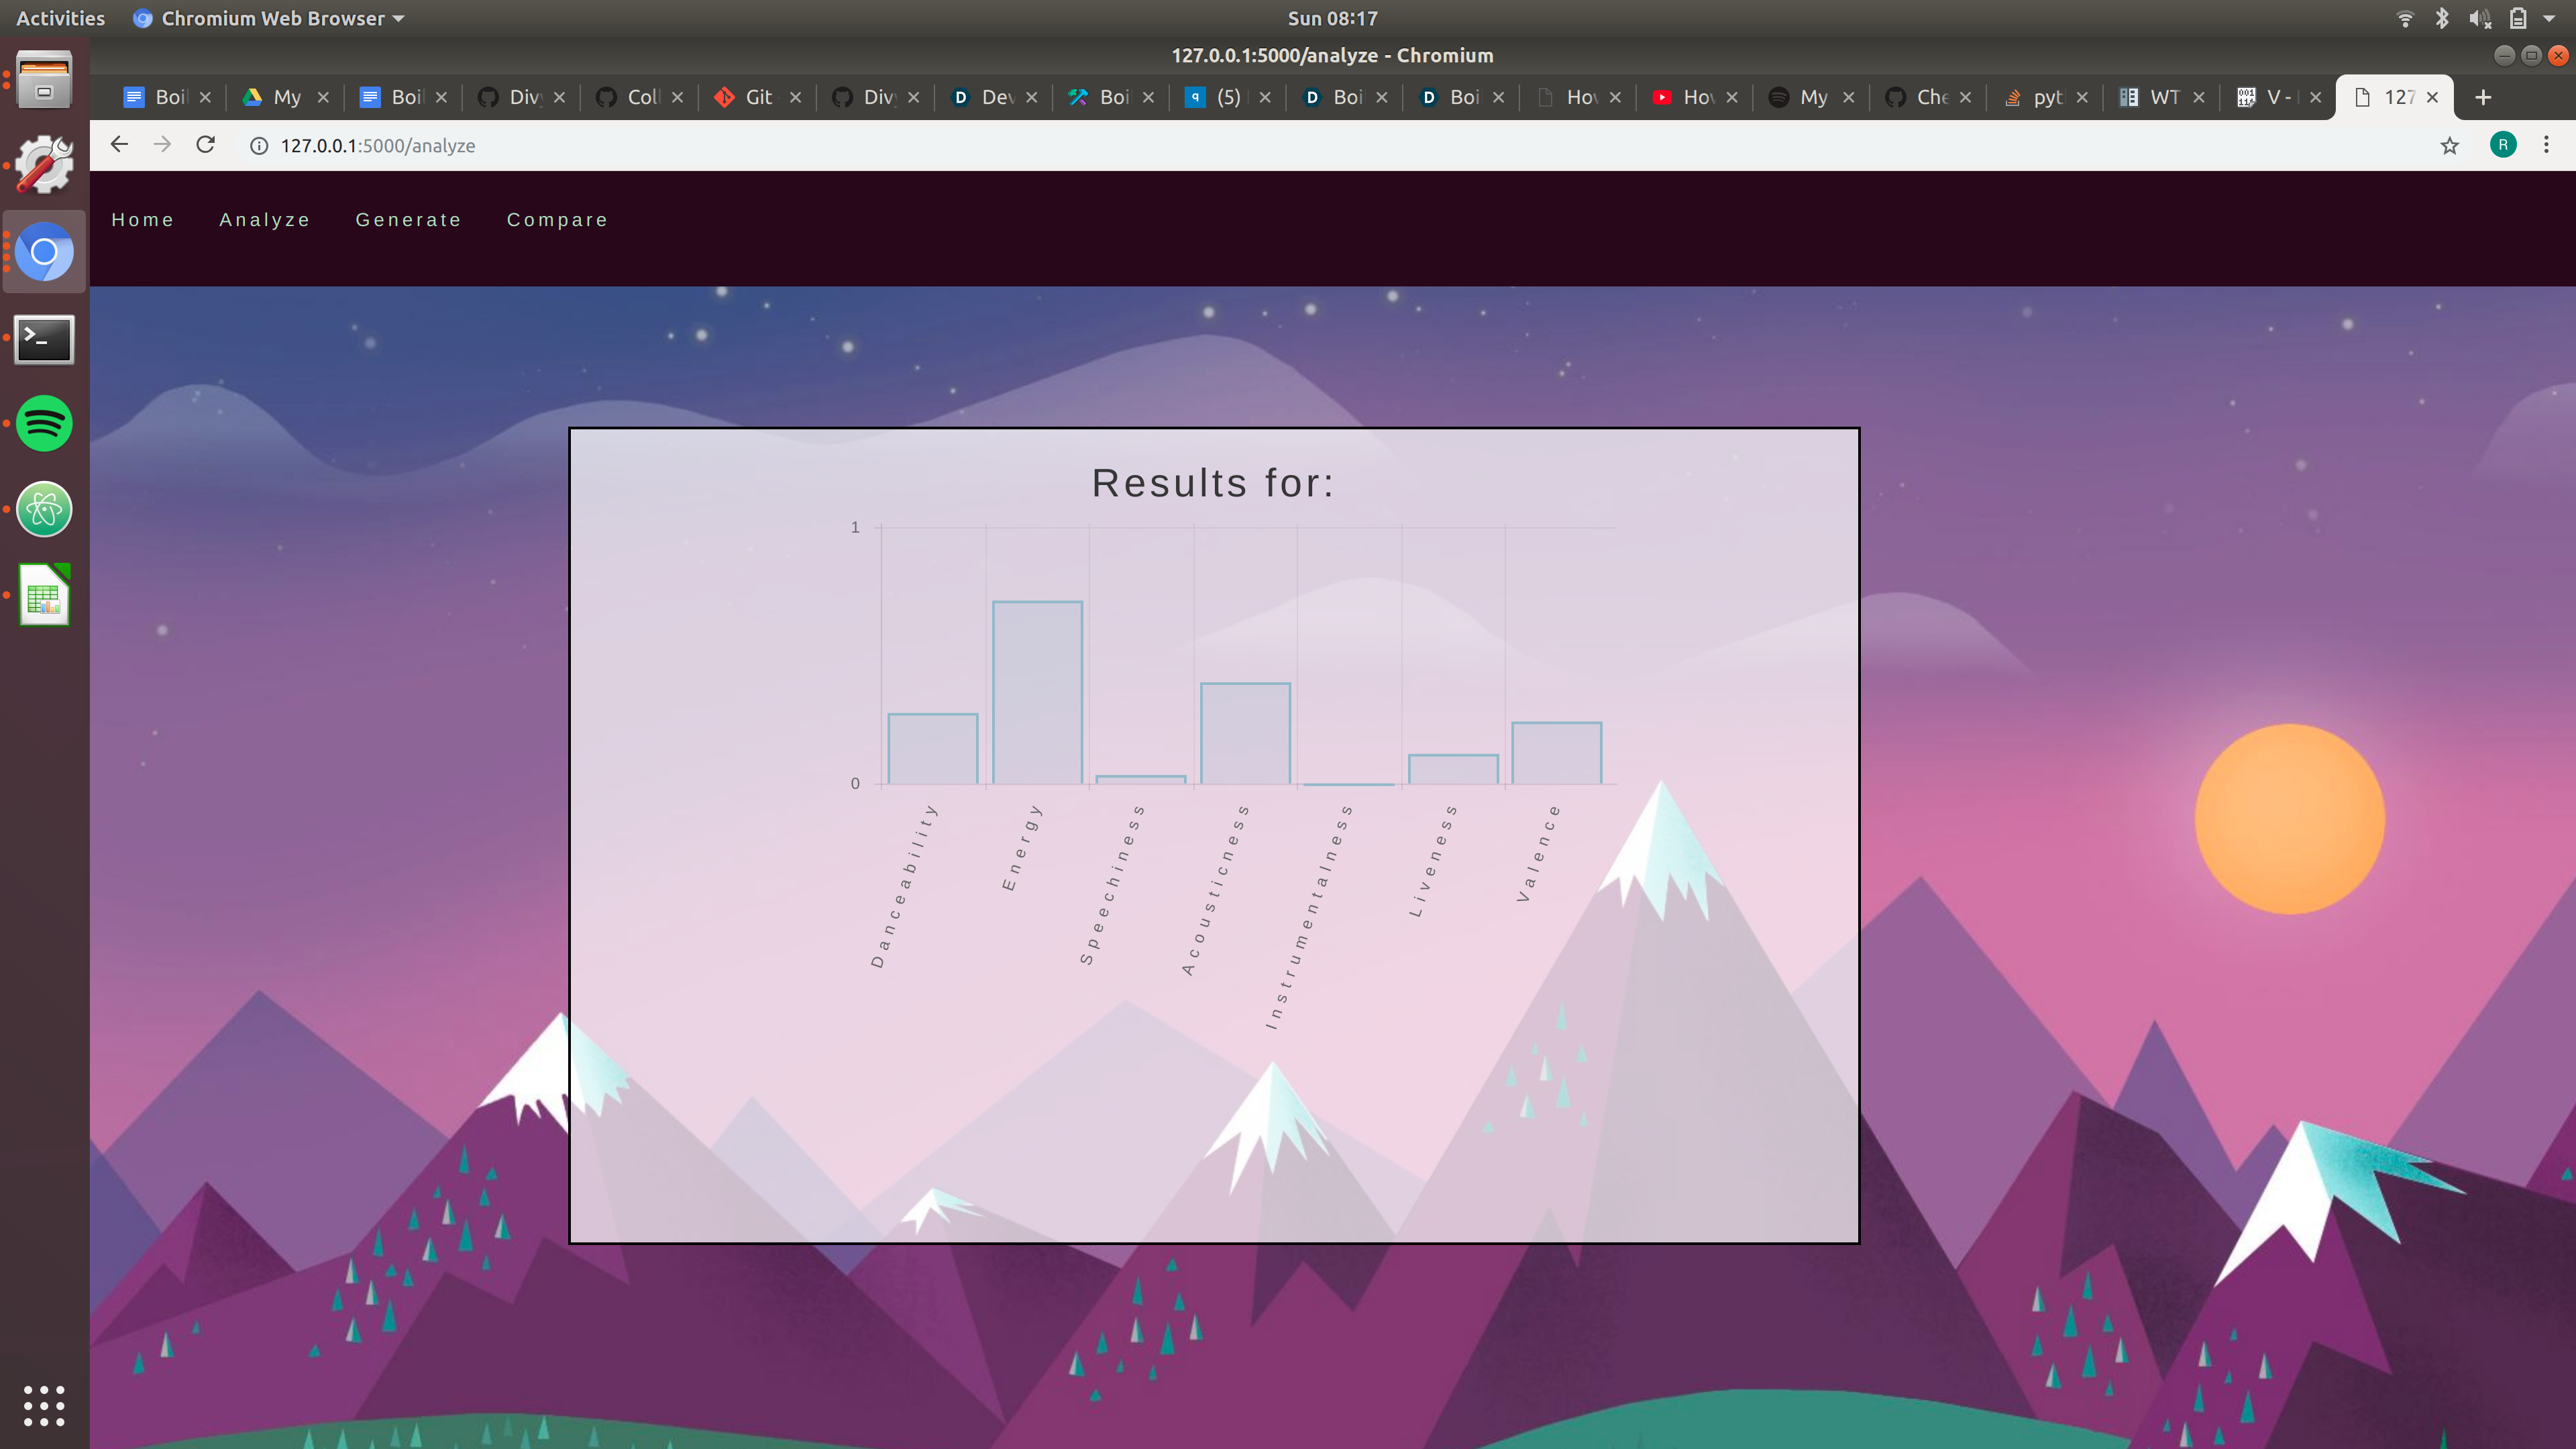Open the clock calendar dropdown
Viewport: 2576px width, 1449px height.
coord(1332,18)
